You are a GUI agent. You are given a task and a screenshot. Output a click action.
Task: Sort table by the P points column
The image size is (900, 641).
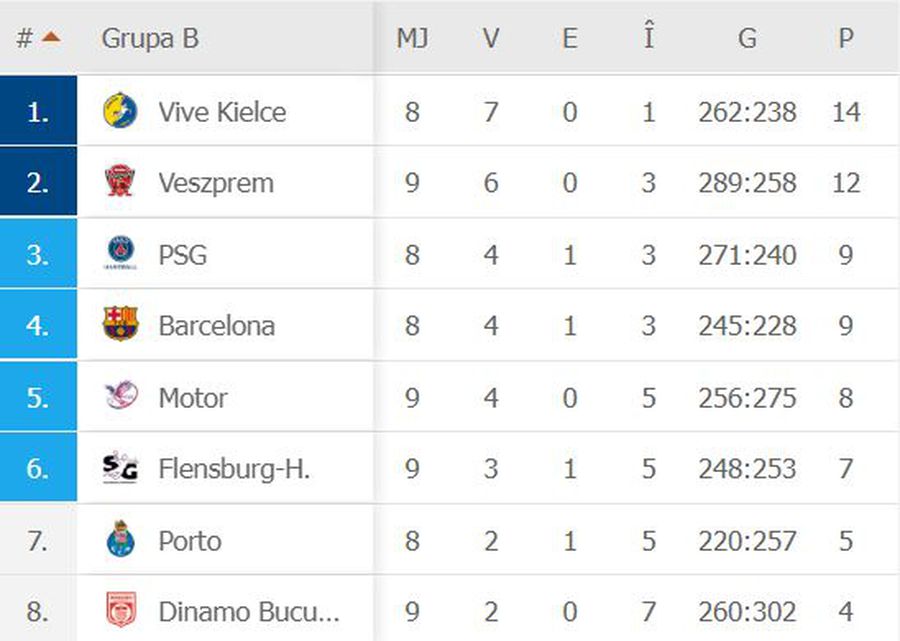(845, 38)
